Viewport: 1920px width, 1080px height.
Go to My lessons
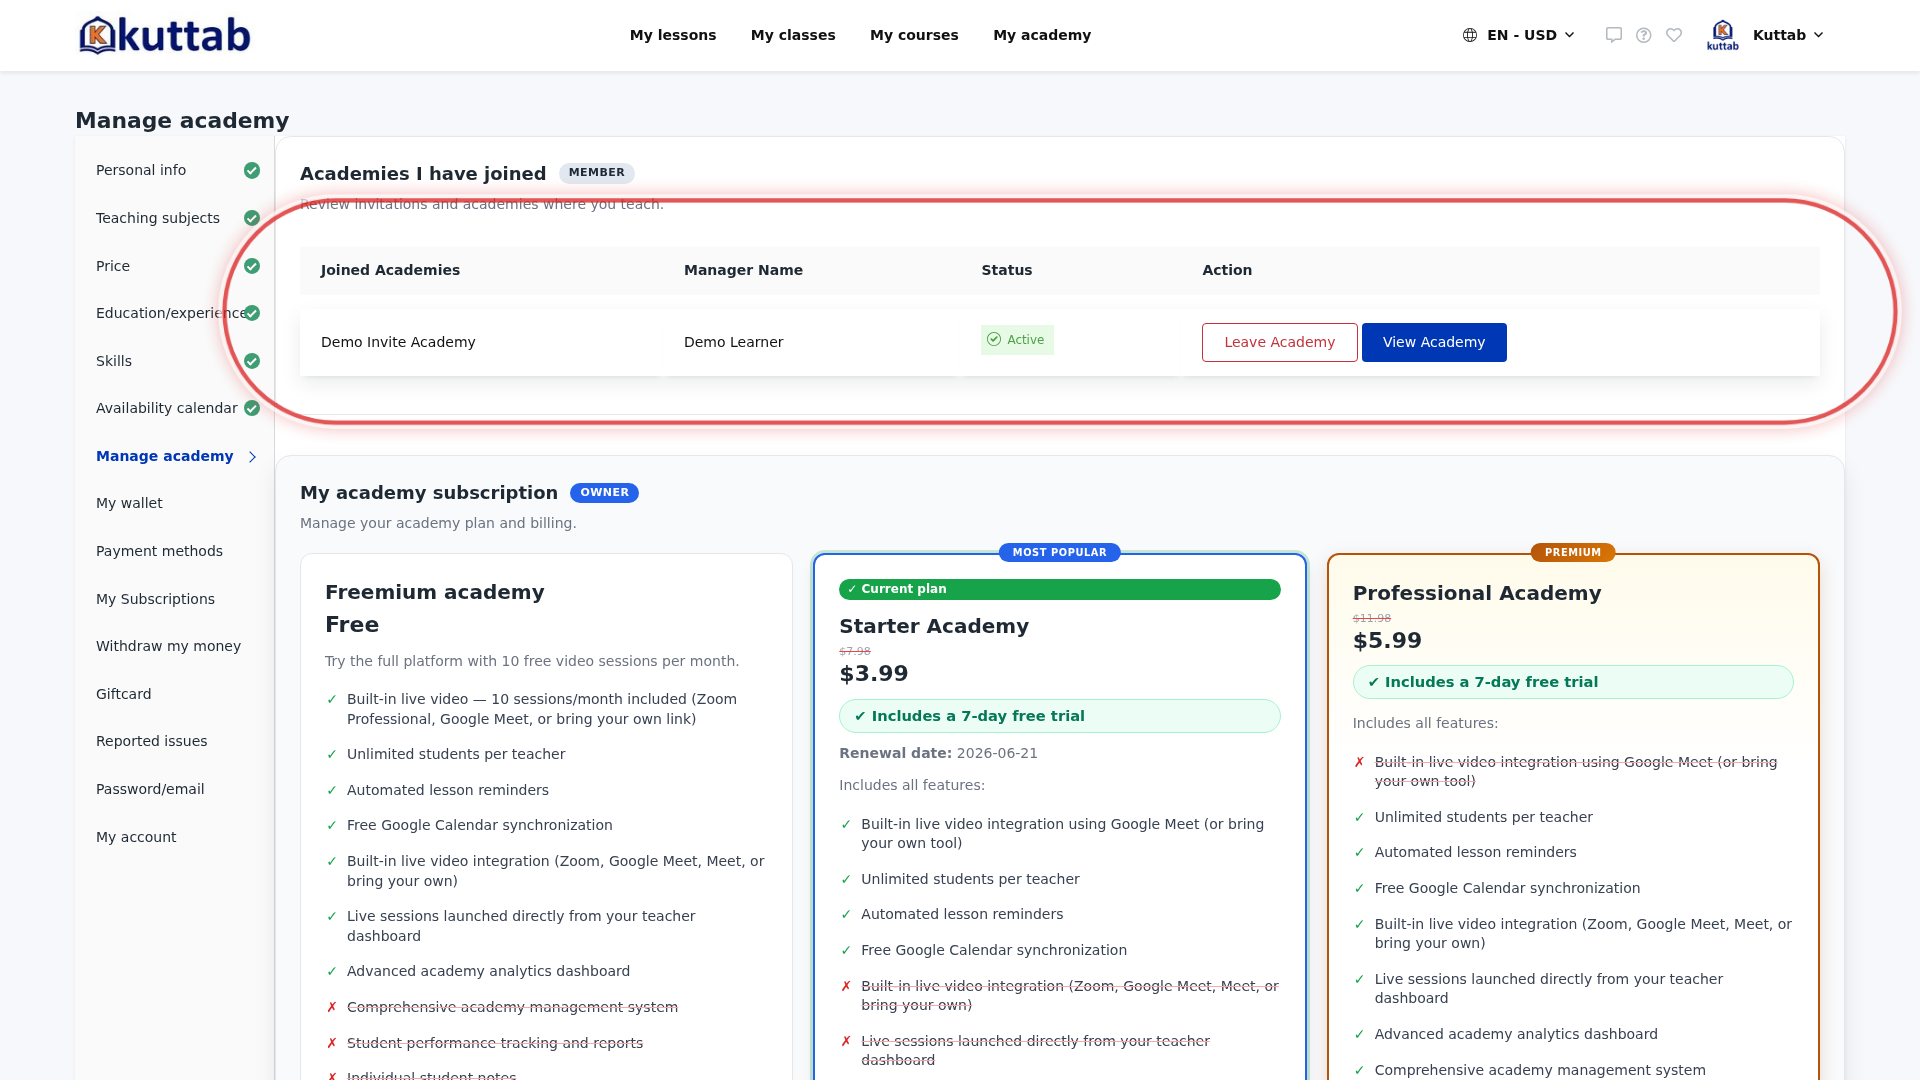[673, 35]
